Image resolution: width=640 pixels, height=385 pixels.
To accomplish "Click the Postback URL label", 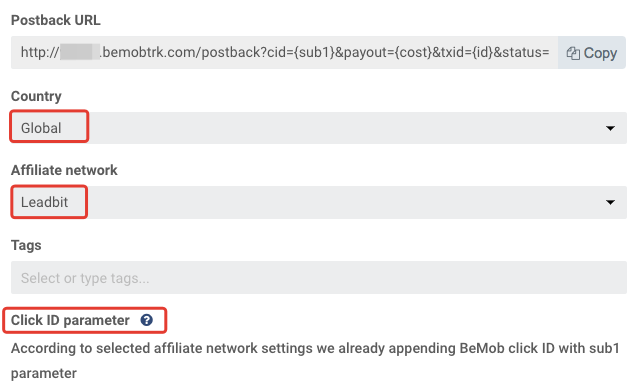I will [x=56, y=20].
